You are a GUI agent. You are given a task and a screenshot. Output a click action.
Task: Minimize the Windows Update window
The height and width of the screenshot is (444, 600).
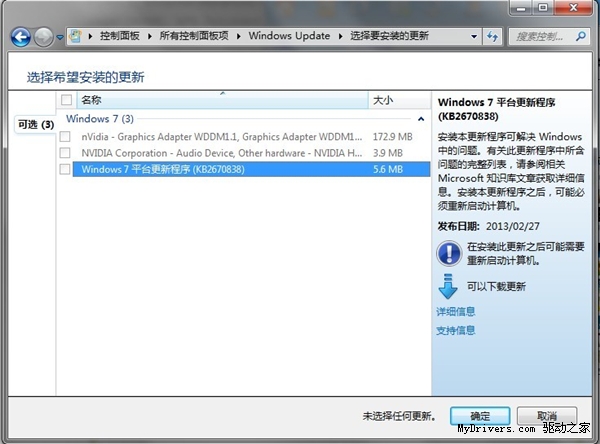tap(521, 7)
